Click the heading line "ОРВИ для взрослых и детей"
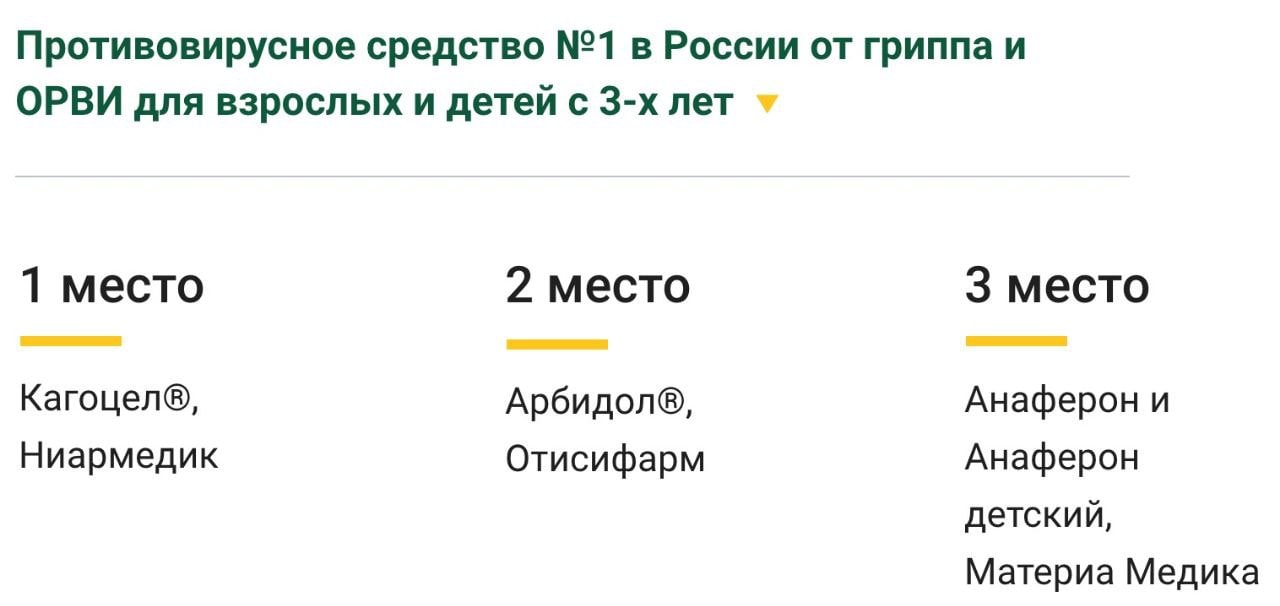This screenshot has height=606, width=1280. coord(374,102)
